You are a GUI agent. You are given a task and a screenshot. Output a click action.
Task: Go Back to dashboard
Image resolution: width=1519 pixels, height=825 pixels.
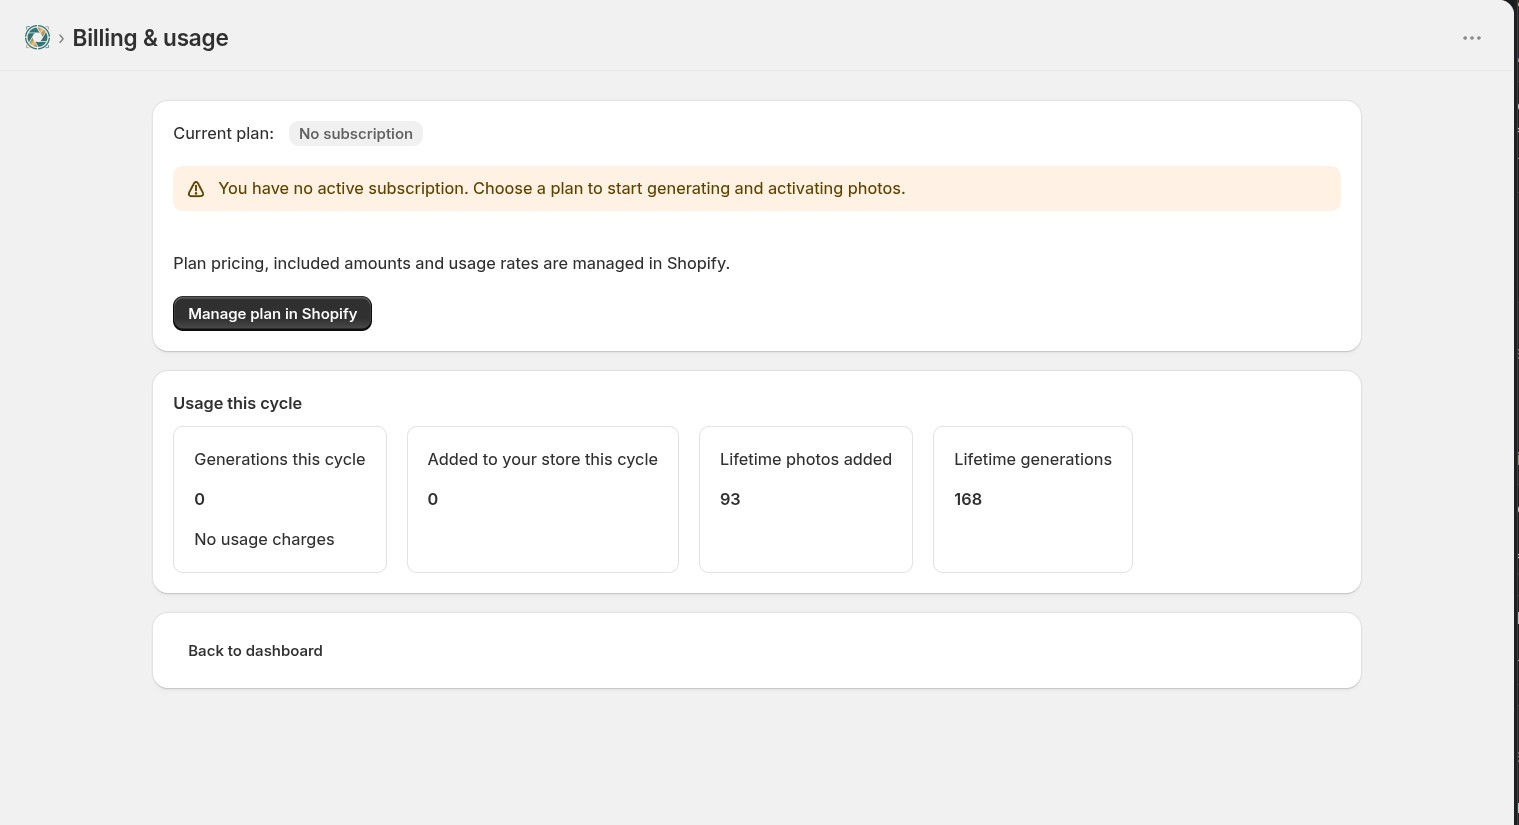(x=255, y=651)
